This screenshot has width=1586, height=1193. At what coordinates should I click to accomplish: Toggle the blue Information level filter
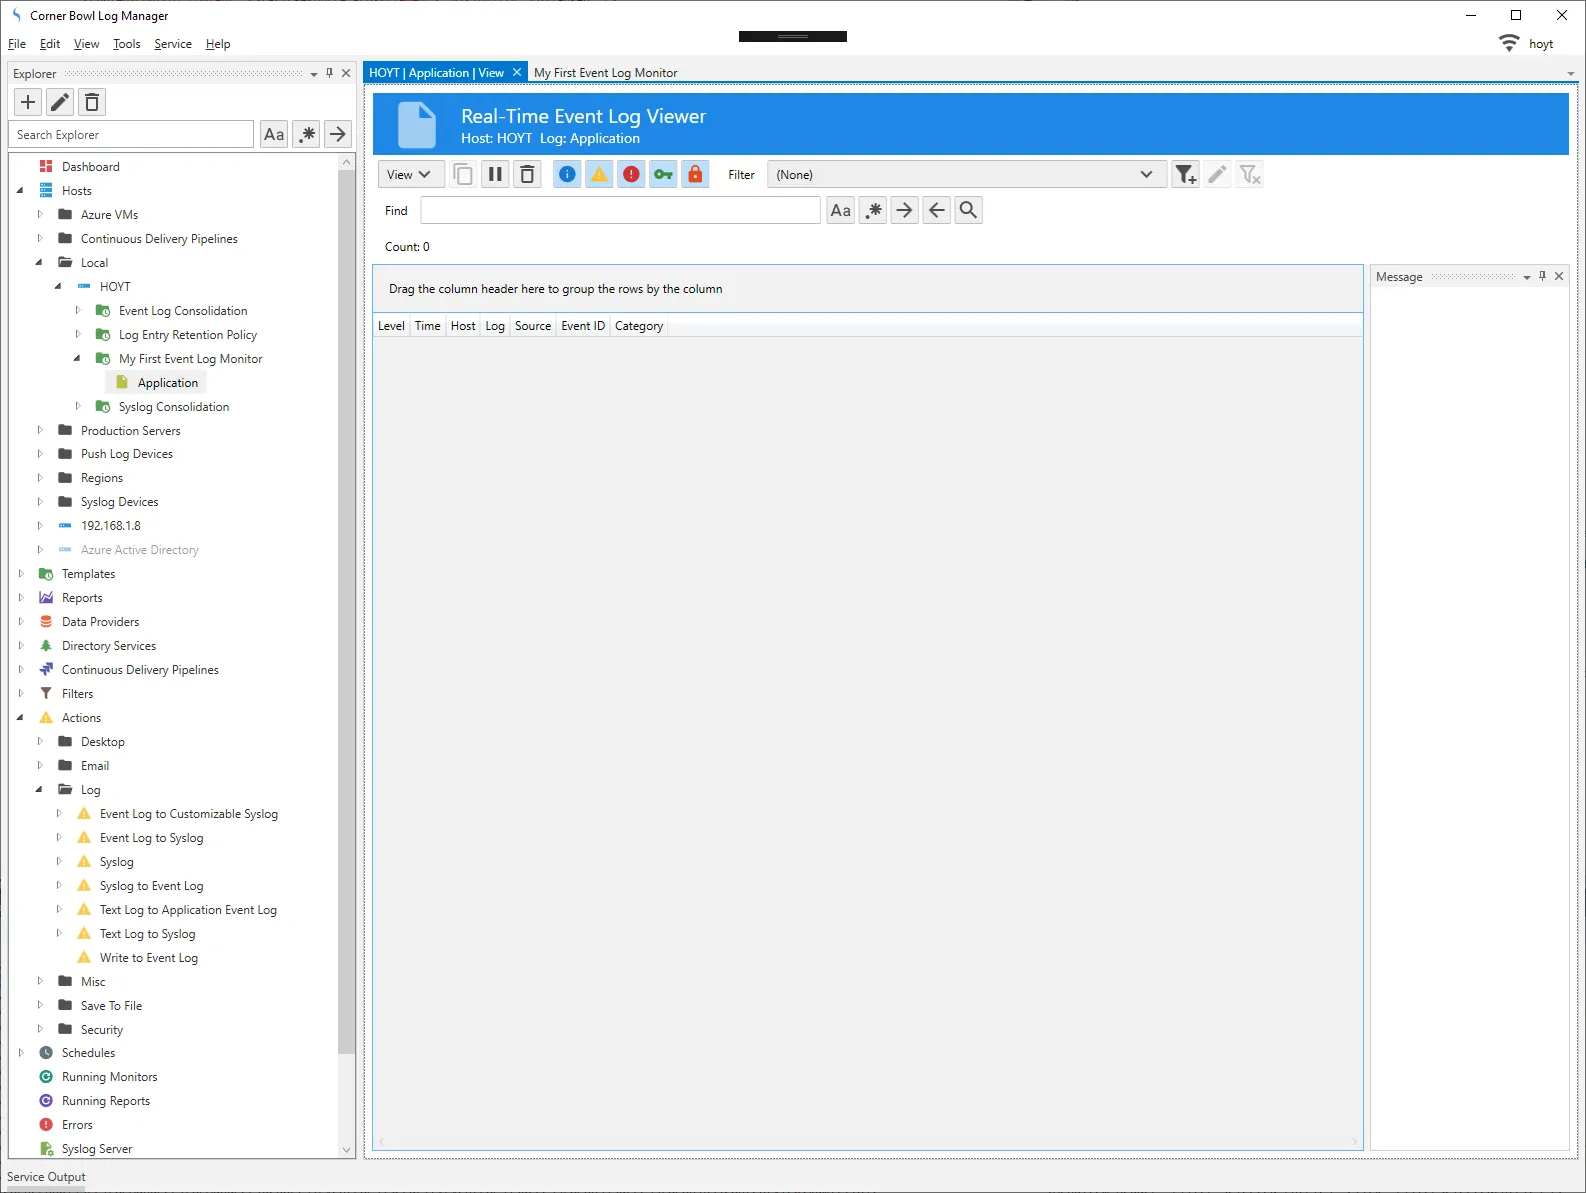pyautogui.click(x=567, y=175)
